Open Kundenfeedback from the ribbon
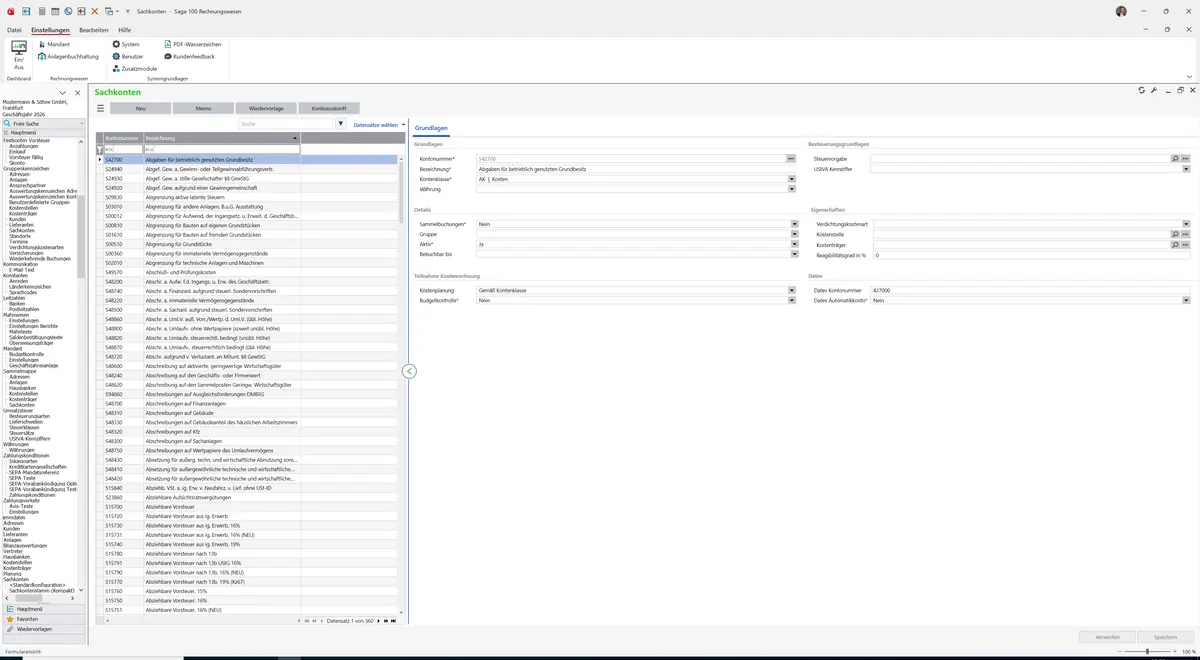This screenshot has width=1200, height=660. pos(189,57)
